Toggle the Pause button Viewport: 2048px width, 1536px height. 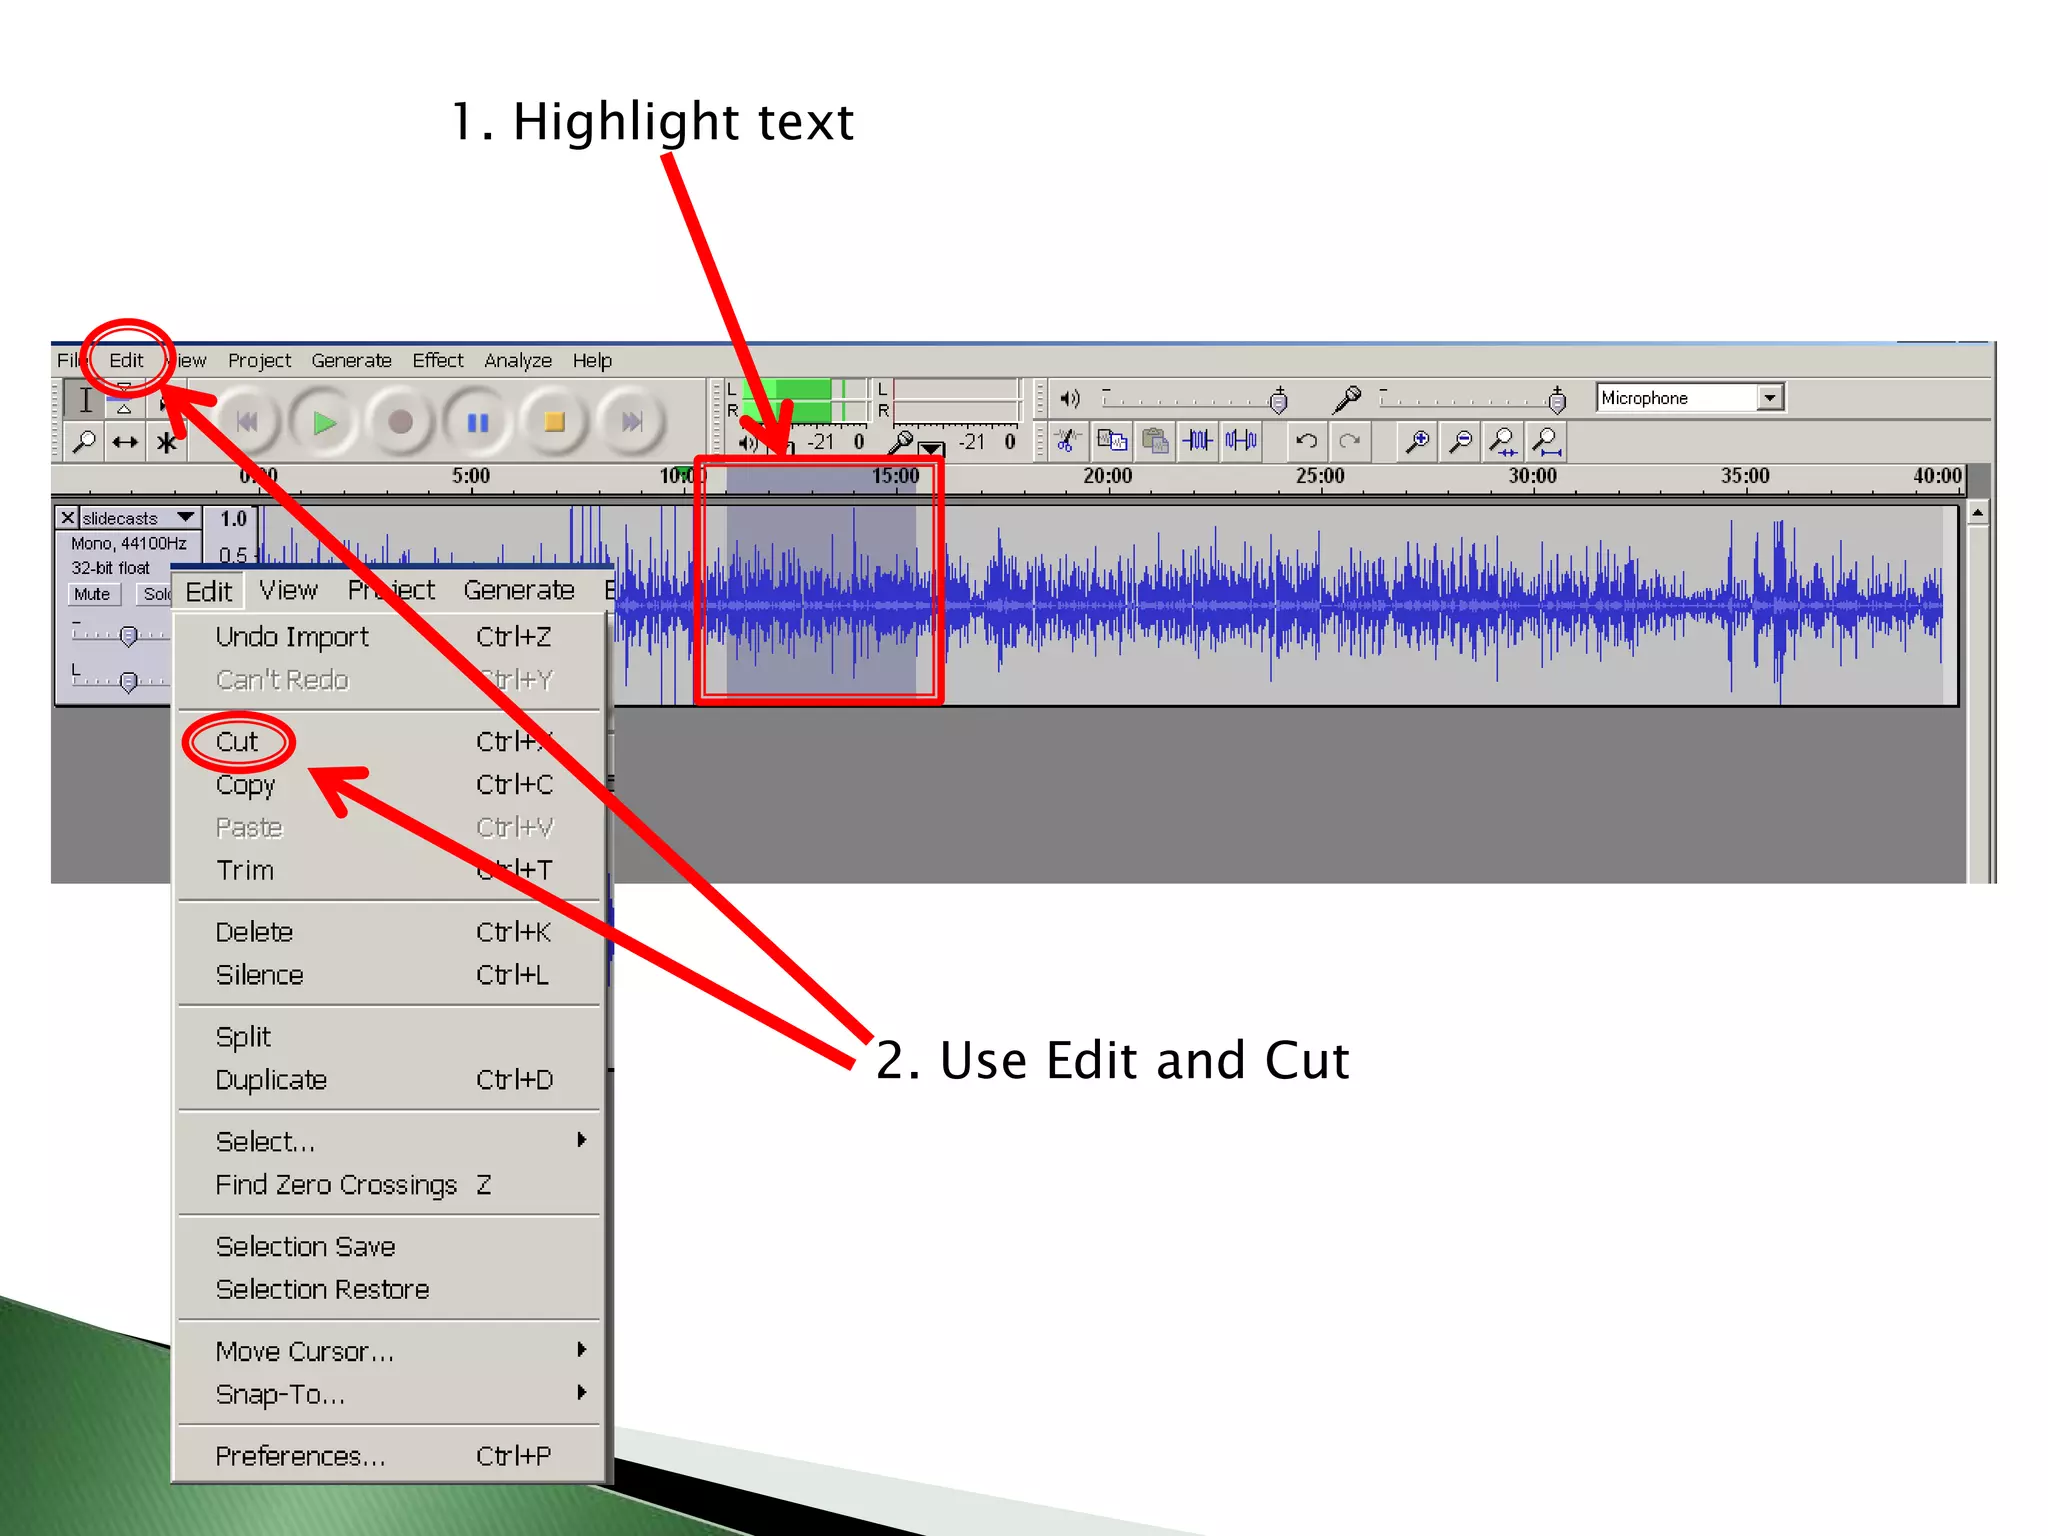[x=478, y=422]
